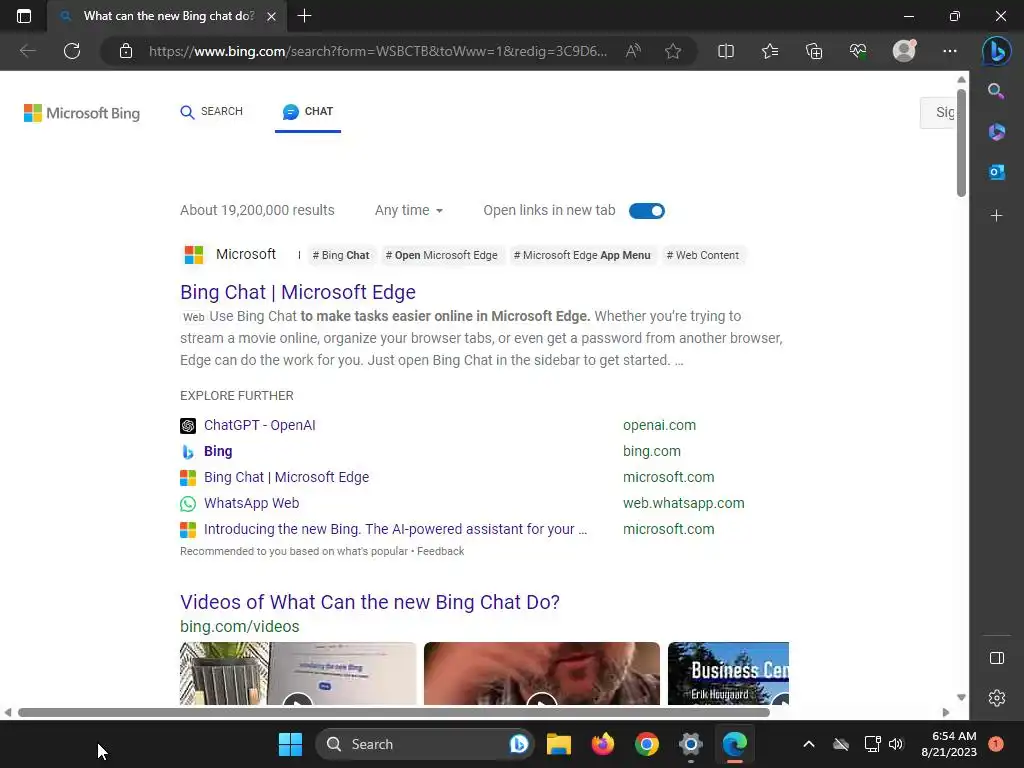
Task: Open Bing Chat sidebar button
Action: (996, 51)
